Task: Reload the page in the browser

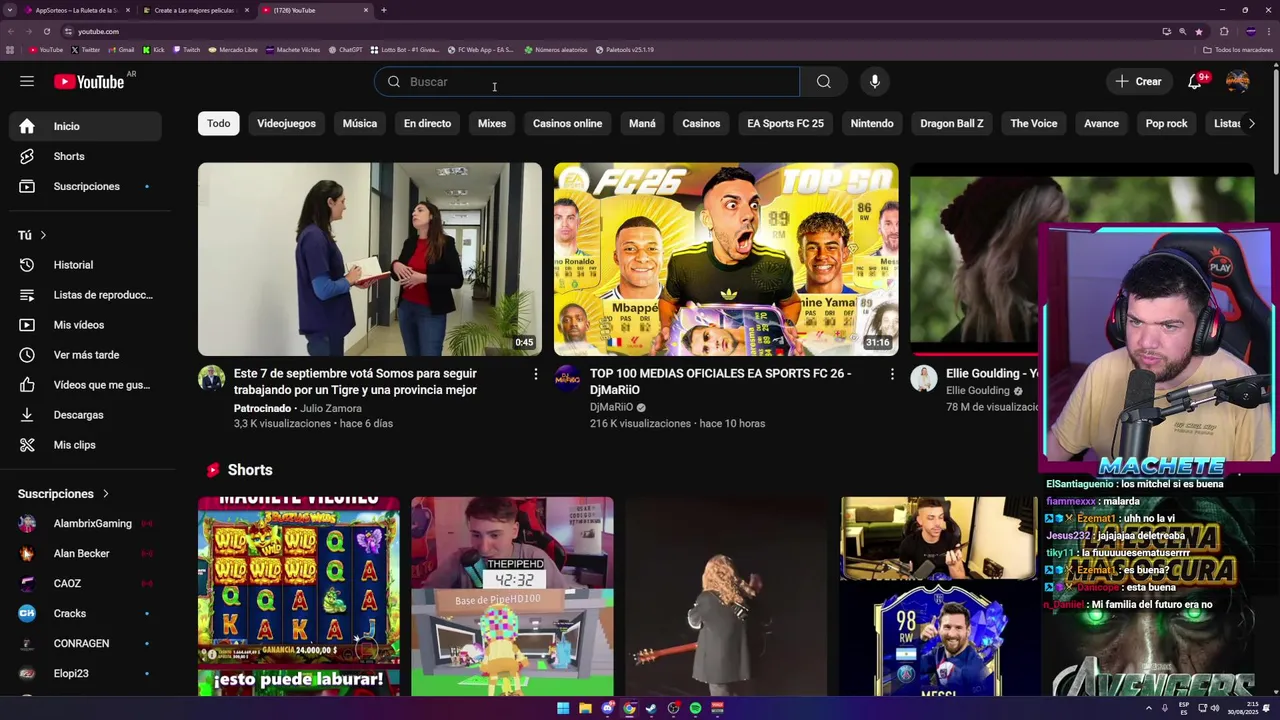Action: click(x=46, y=31)
